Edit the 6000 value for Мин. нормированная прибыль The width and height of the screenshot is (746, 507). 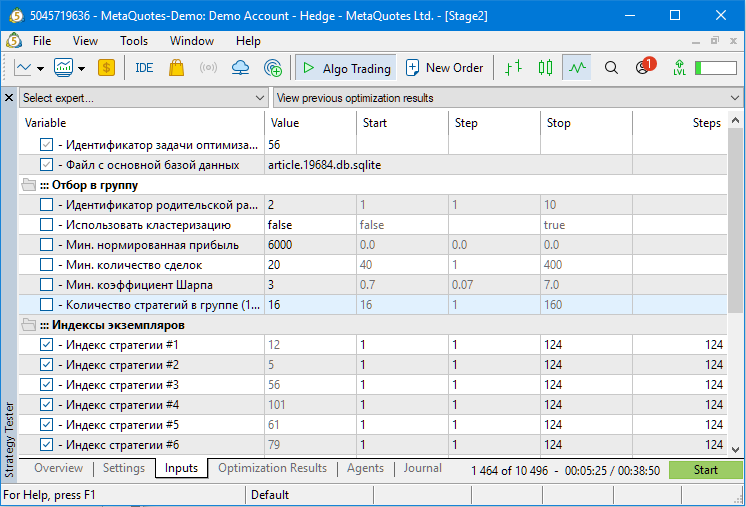point(310,245)
